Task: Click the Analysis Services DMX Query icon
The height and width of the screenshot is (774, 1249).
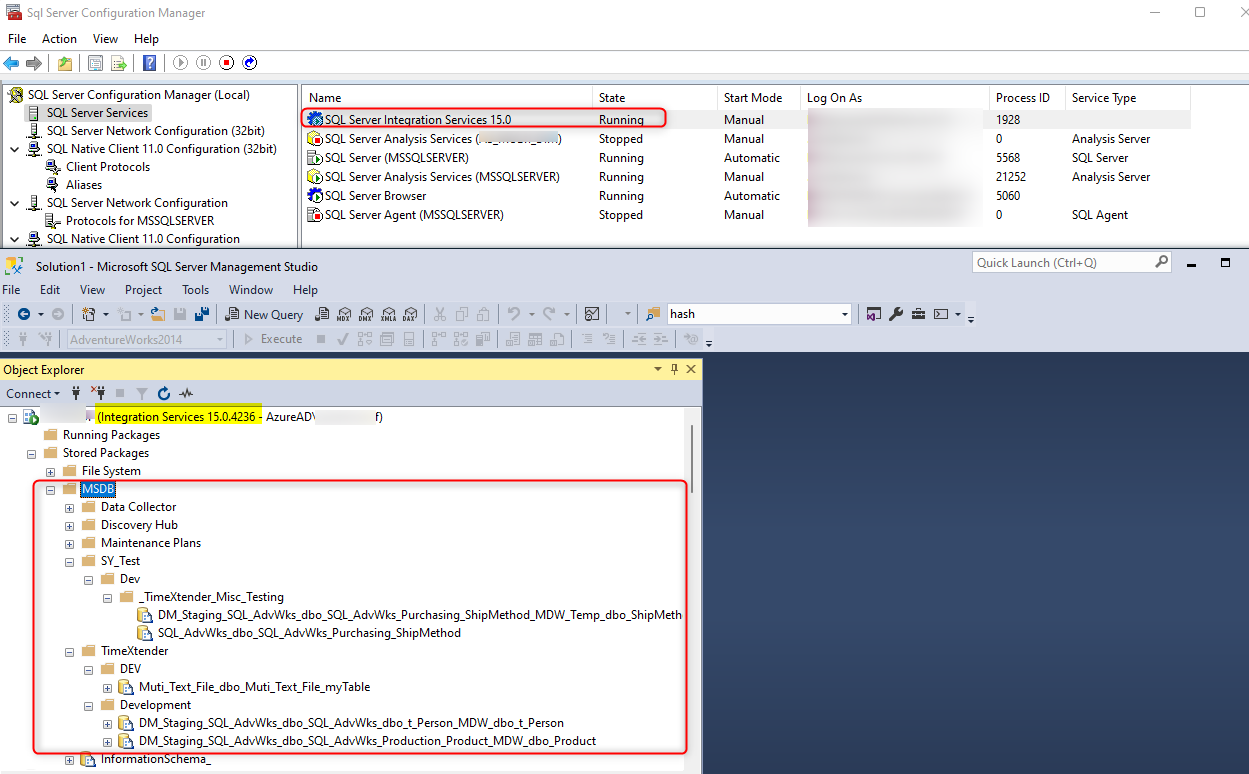Action: pos(367,314)
